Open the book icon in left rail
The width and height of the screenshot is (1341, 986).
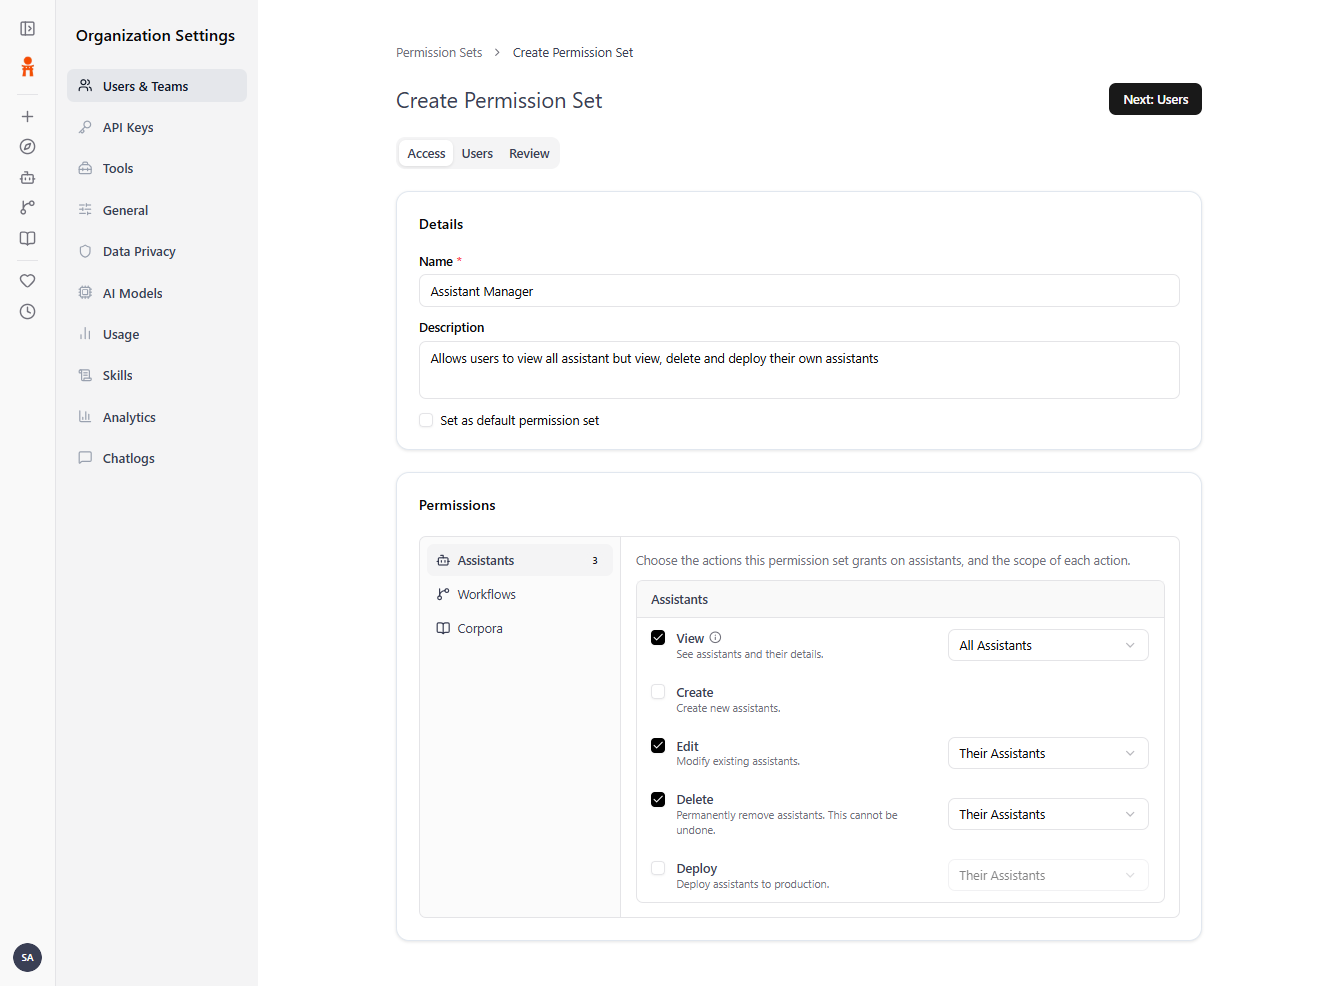[x=28, y=239]
